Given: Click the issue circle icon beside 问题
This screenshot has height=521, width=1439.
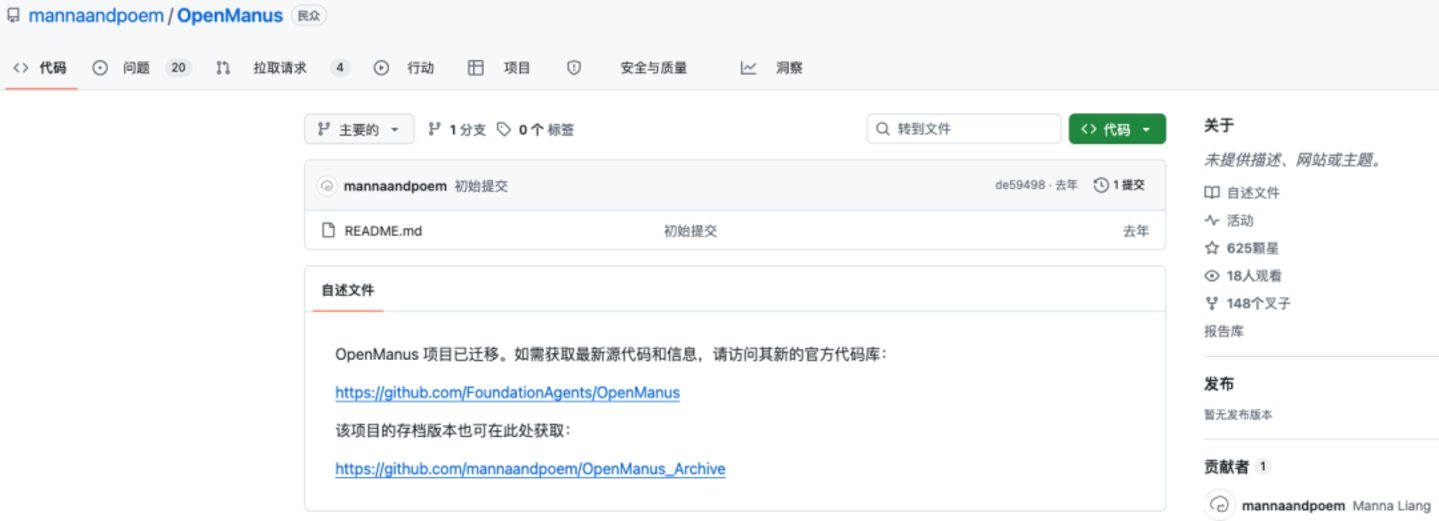Looking at the screenshot, I should 100,68.
